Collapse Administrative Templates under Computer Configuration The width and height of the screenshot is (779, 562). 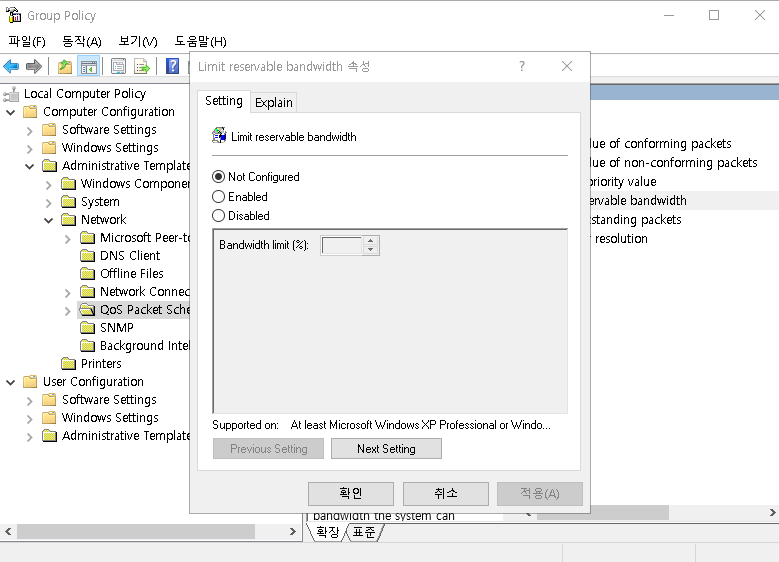pos(29,166)
